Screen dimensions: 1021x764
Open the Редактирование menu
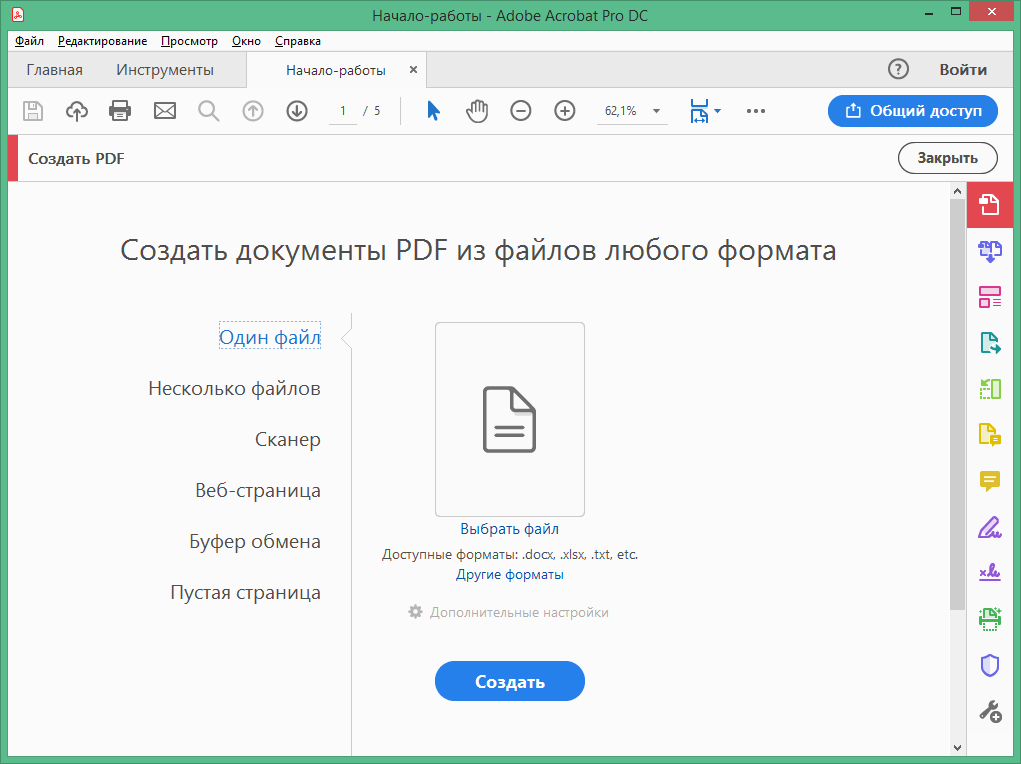[102, 41]
